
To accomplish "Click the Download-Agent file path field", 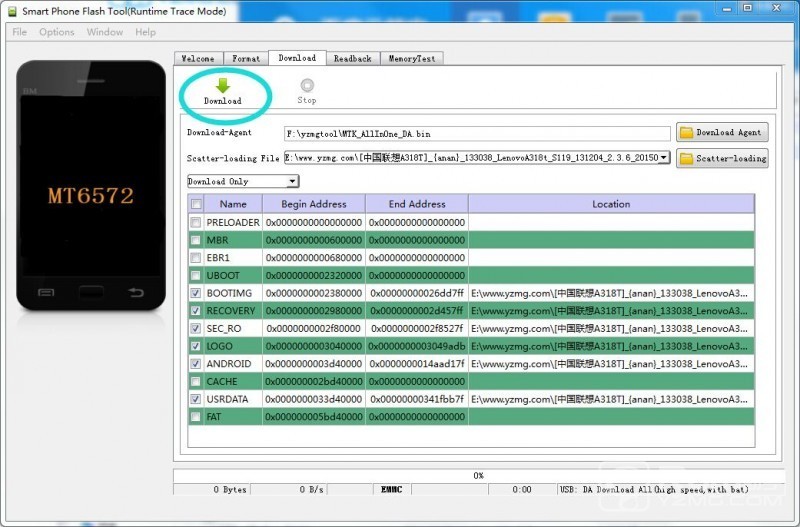I will point(476,133).
